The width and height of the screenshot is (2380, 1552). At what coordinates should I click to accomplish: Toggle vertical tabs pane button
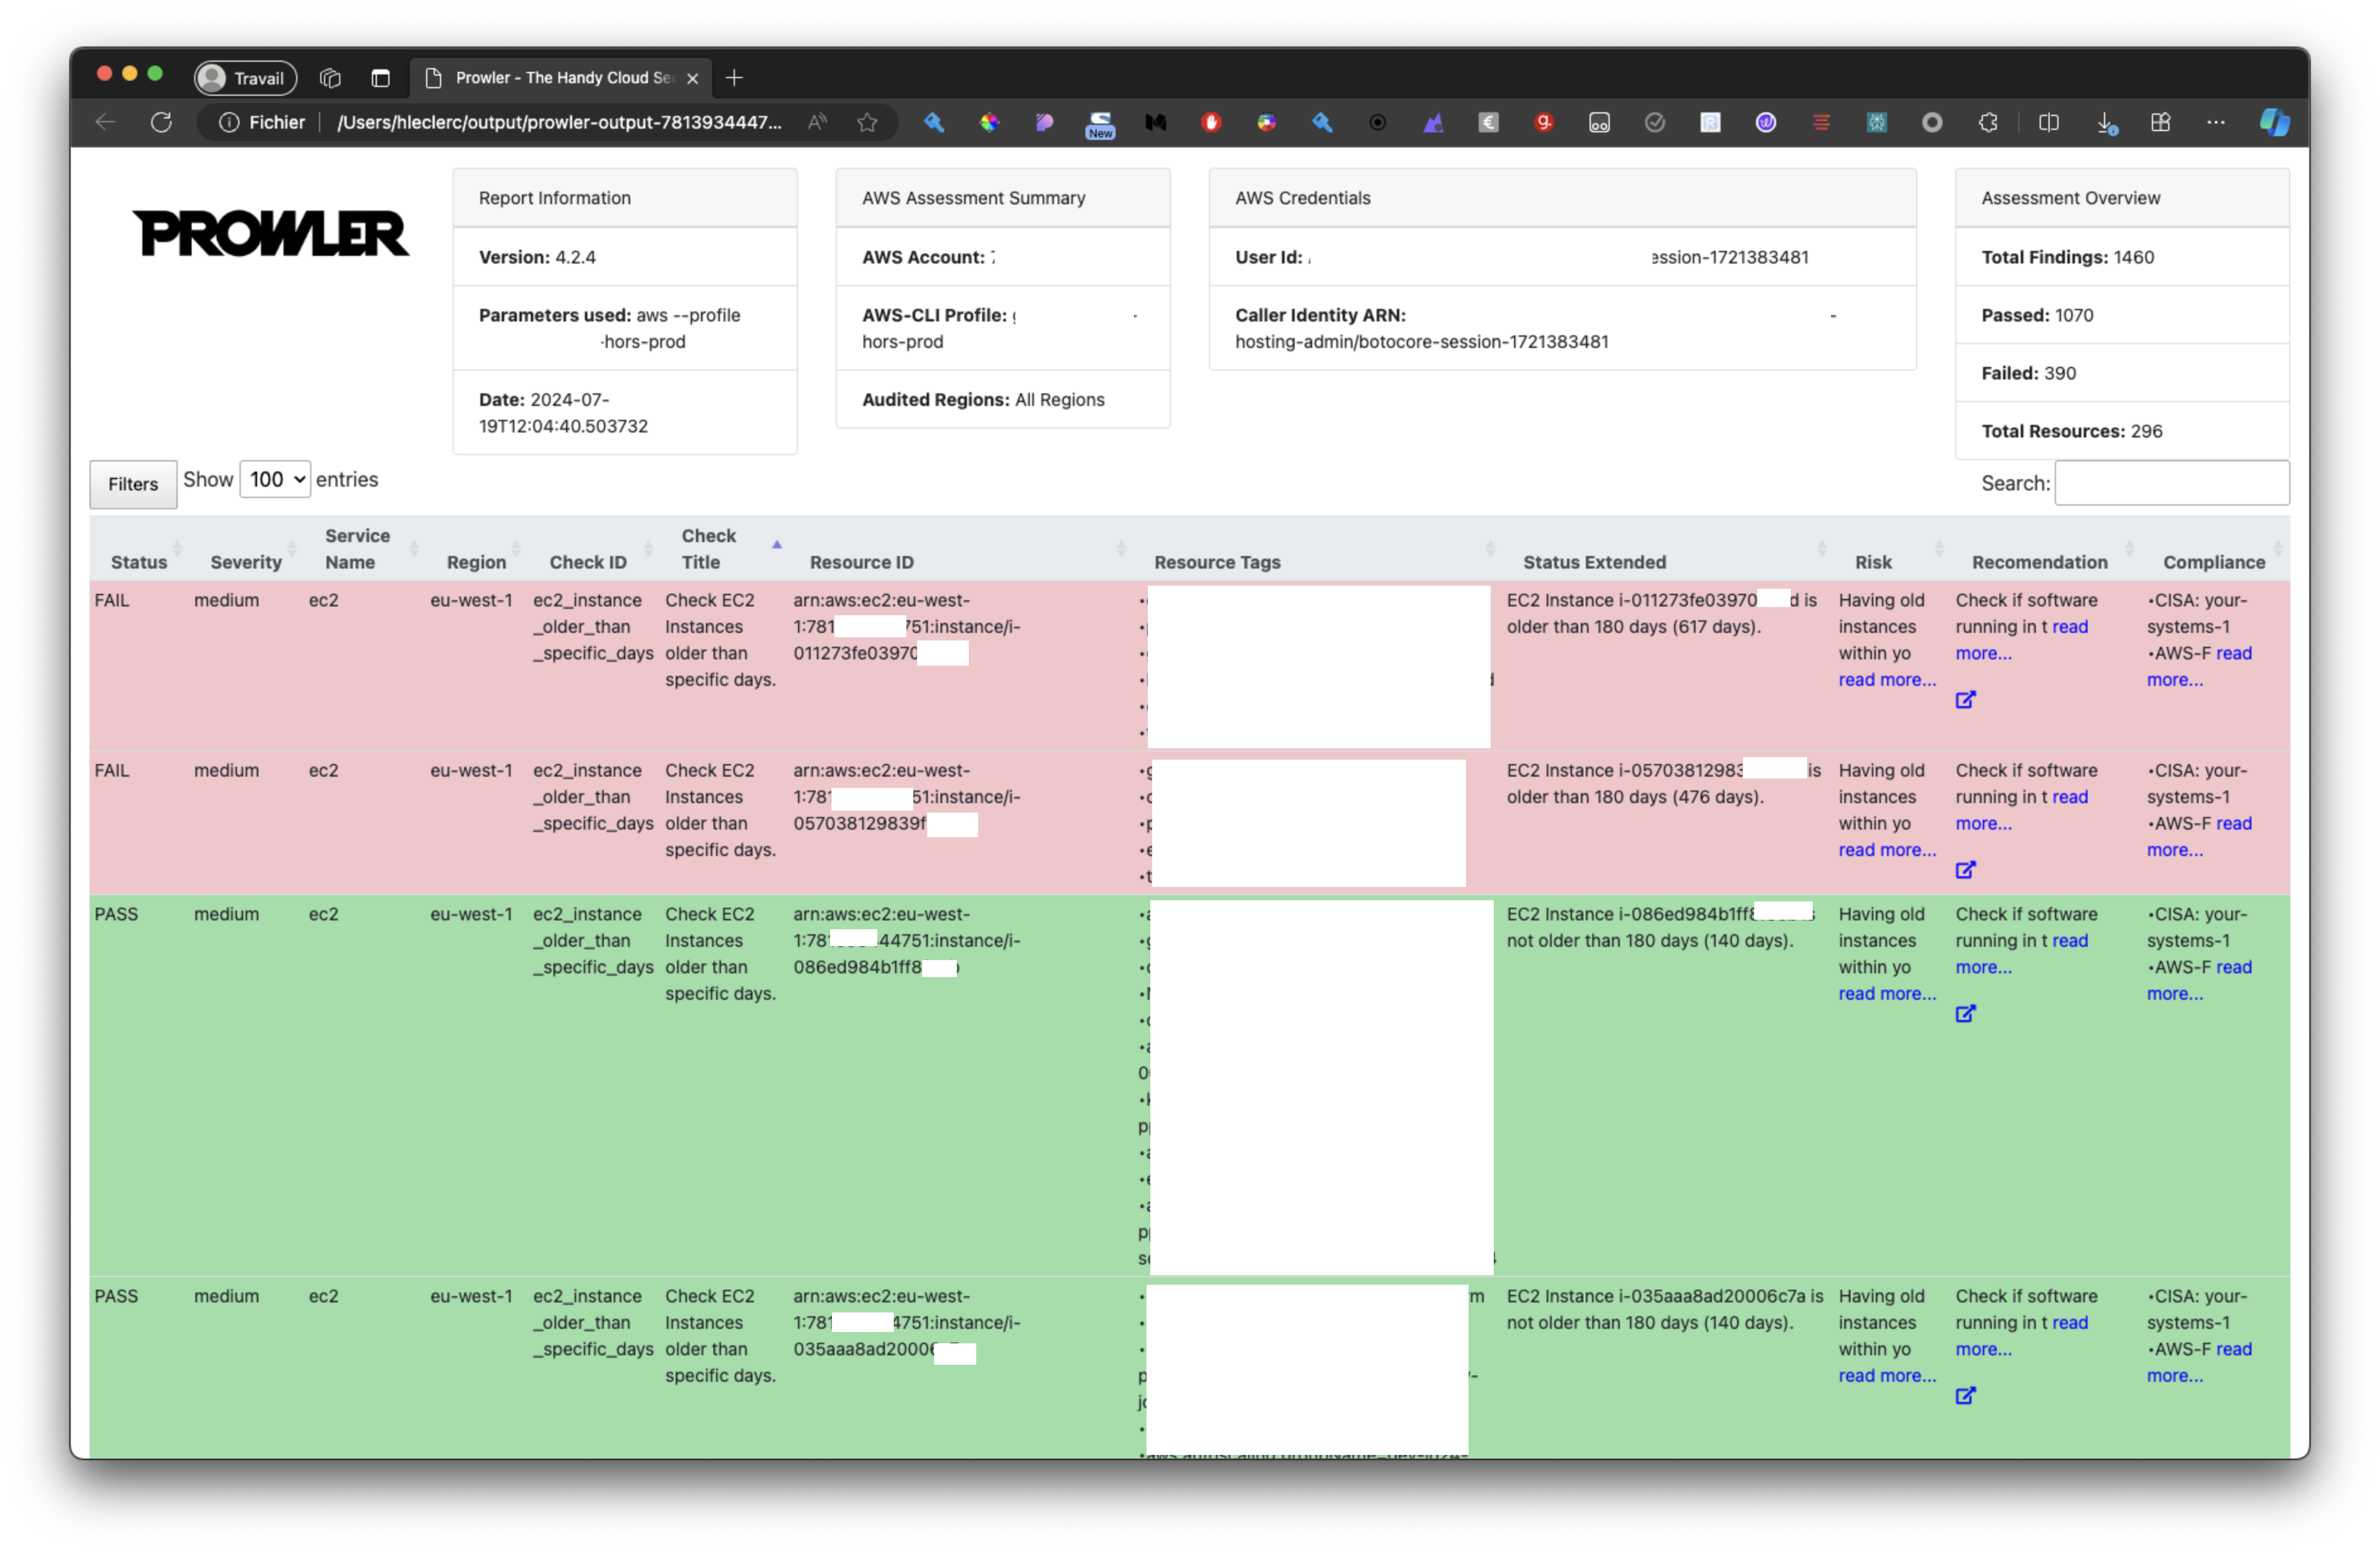pyautogui.click(x=380, y=78)
